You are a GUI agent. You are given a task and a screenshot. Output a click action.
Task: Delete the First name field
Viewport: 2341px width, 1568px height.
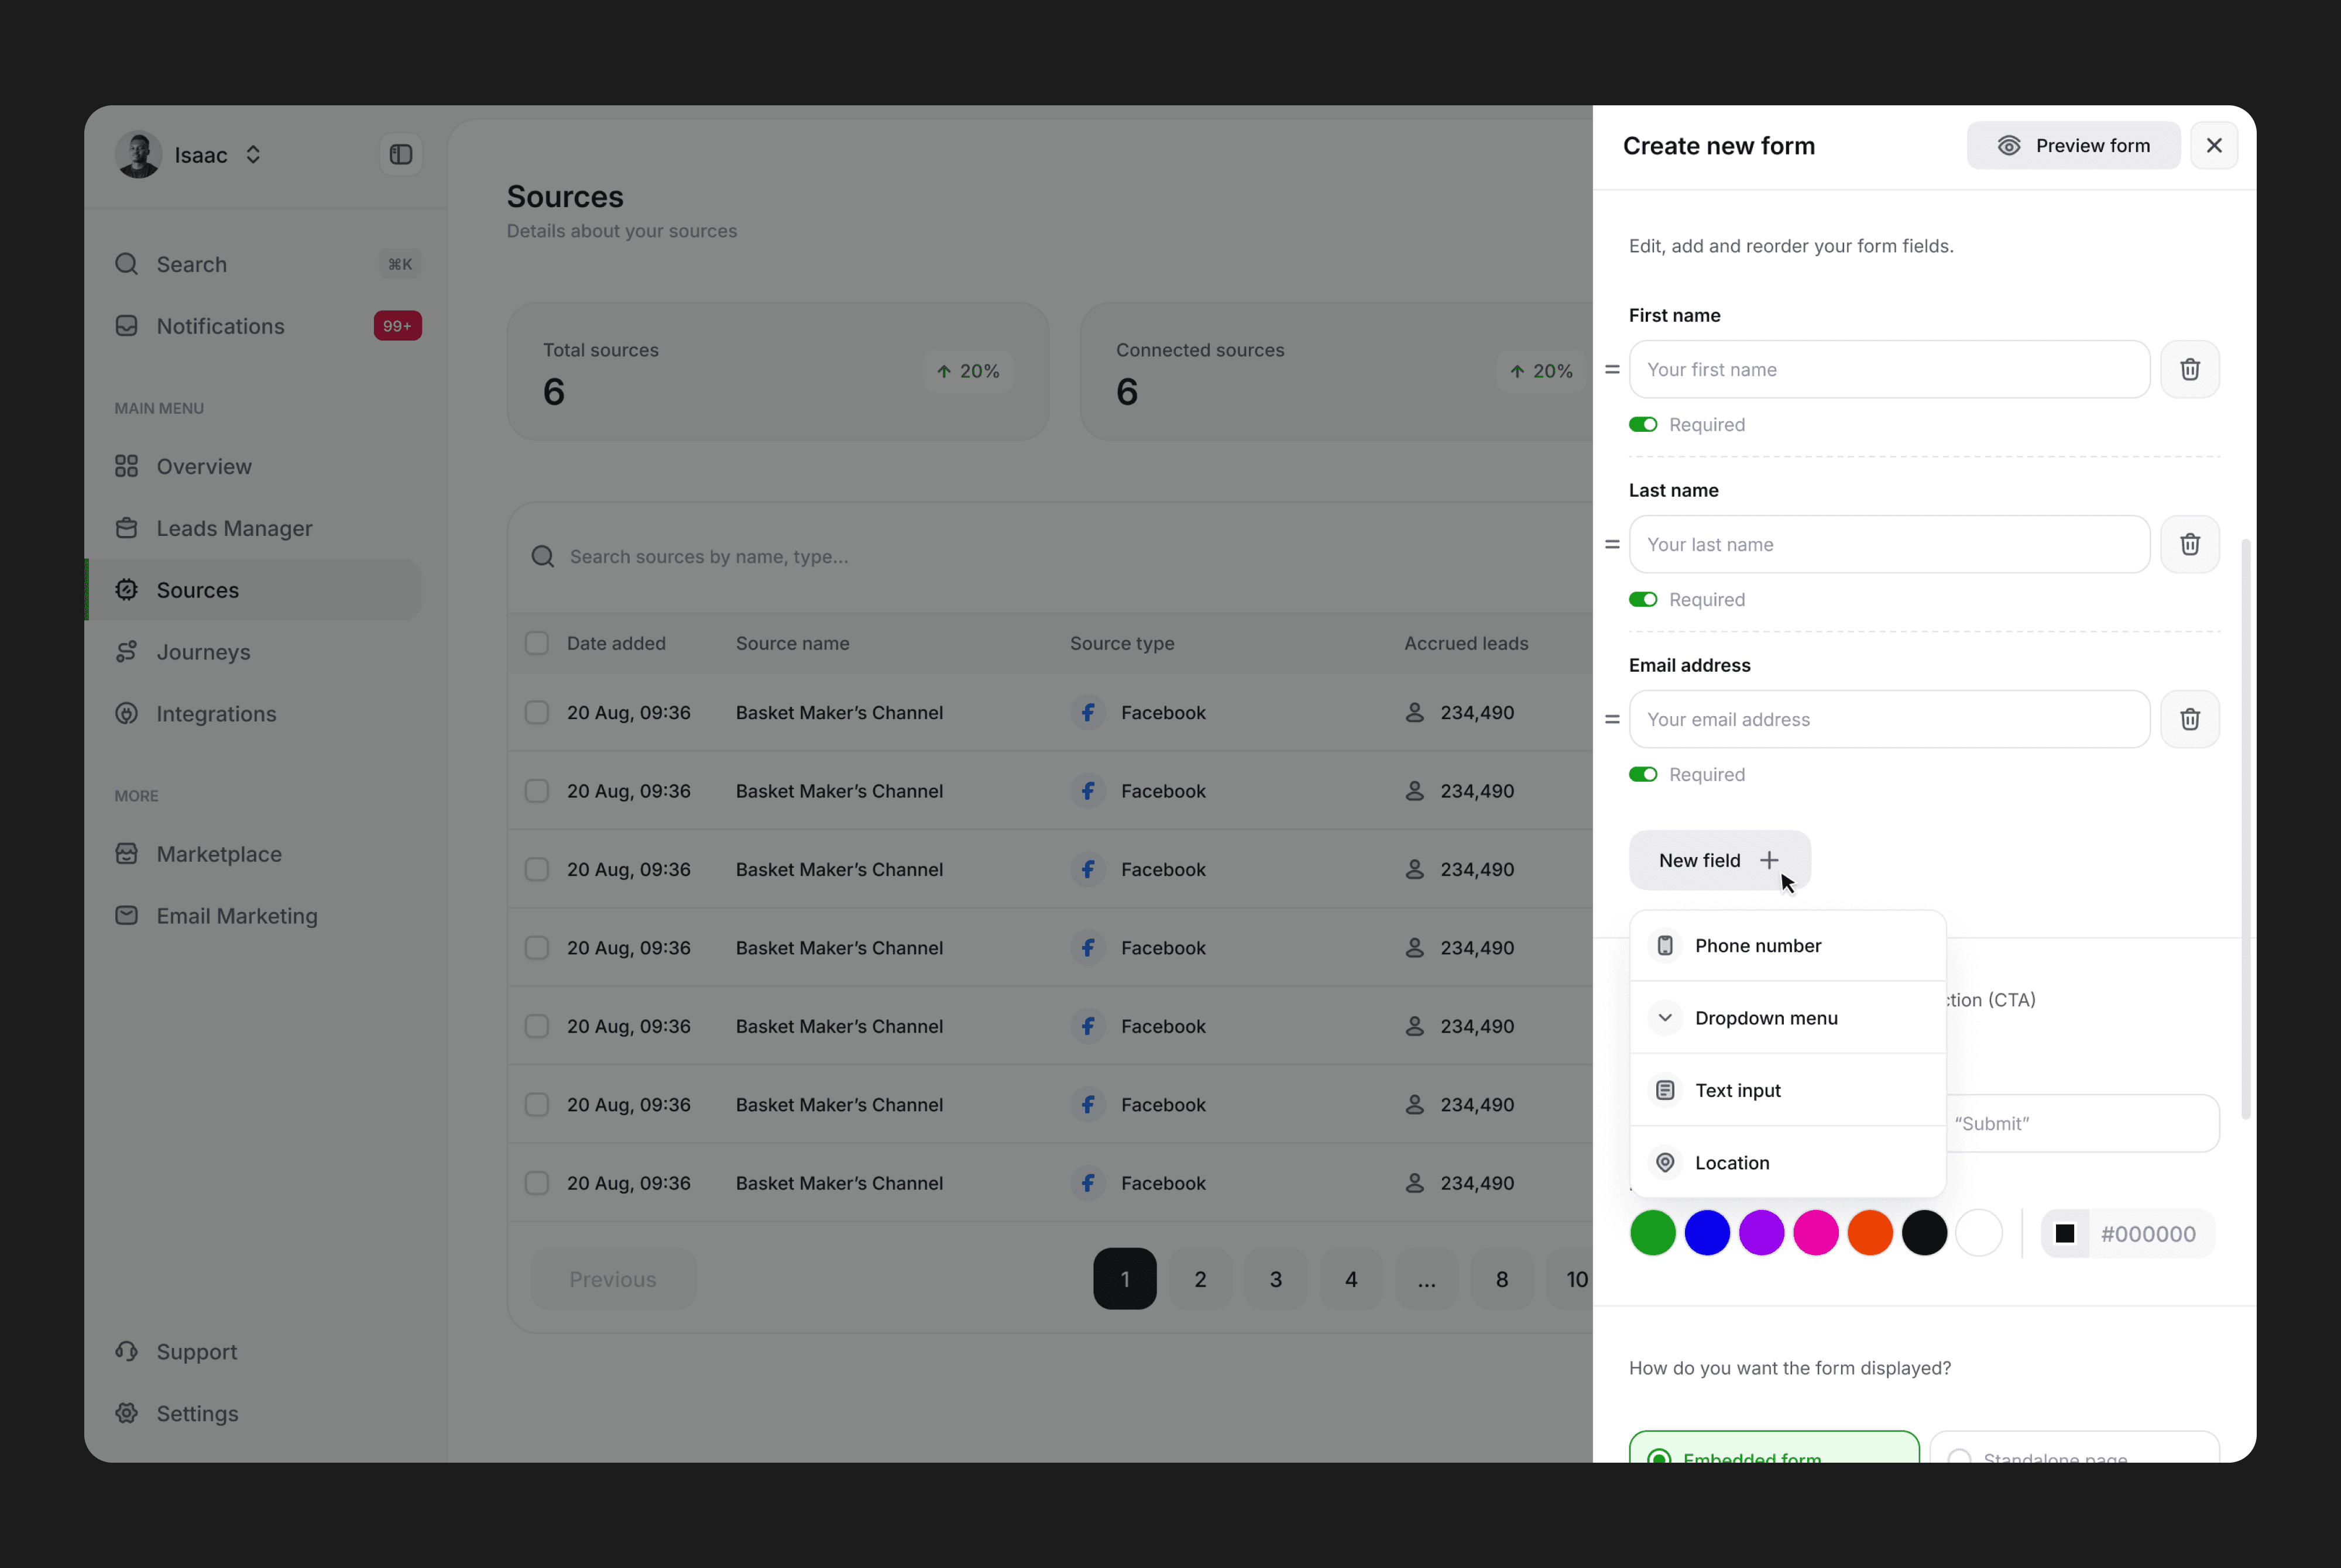(2190, 369)
